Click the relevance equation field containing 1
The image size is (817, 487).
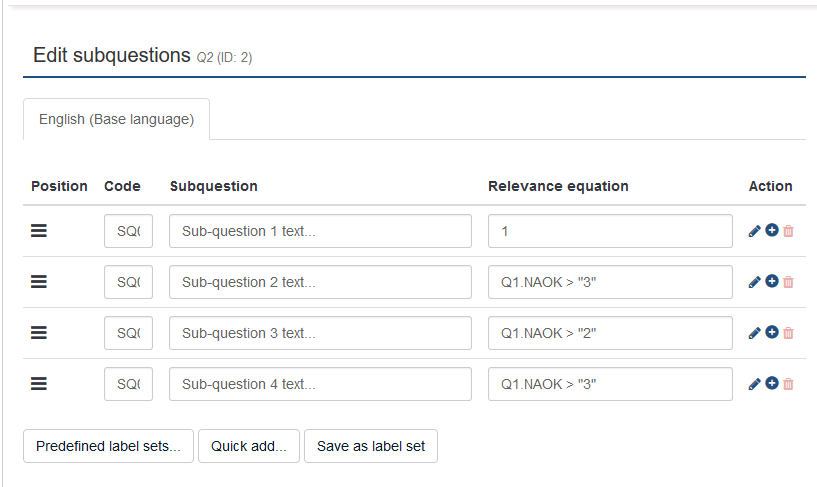610,231
